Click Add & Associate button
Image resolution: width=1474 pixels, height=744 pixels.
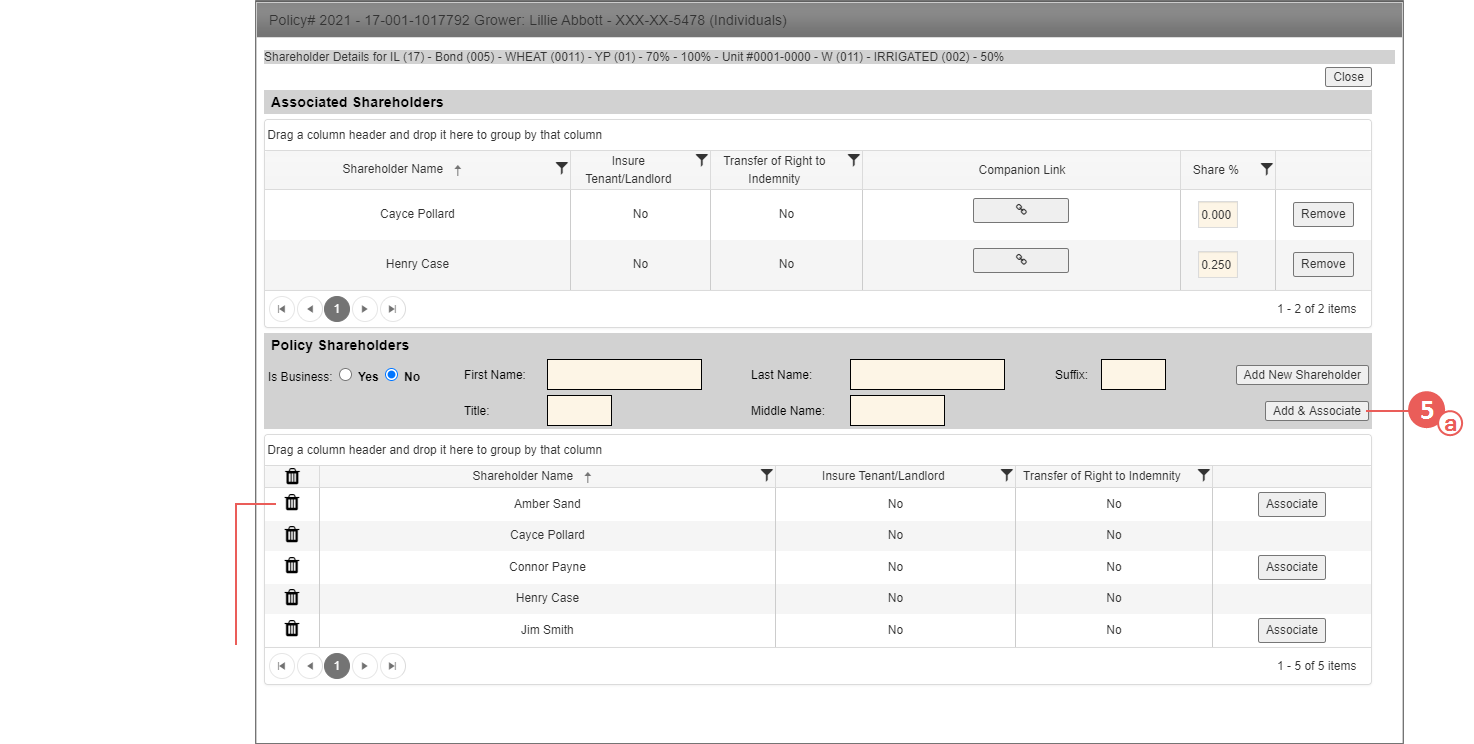coord(1317,411)
